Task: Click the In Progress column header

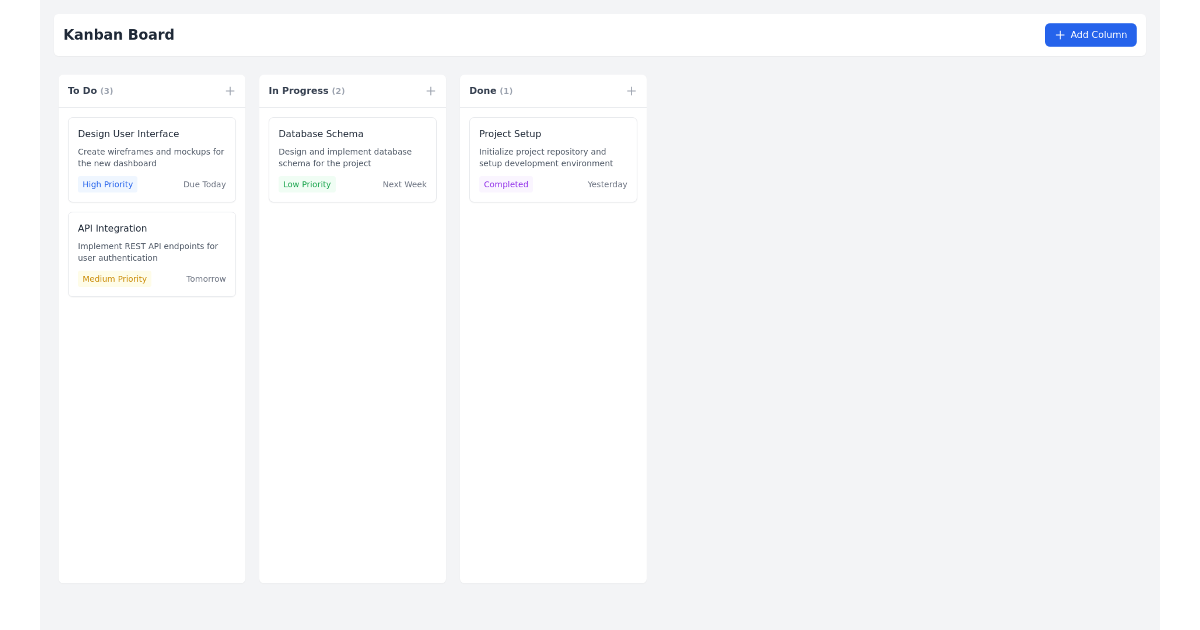Action: point(305,91)
